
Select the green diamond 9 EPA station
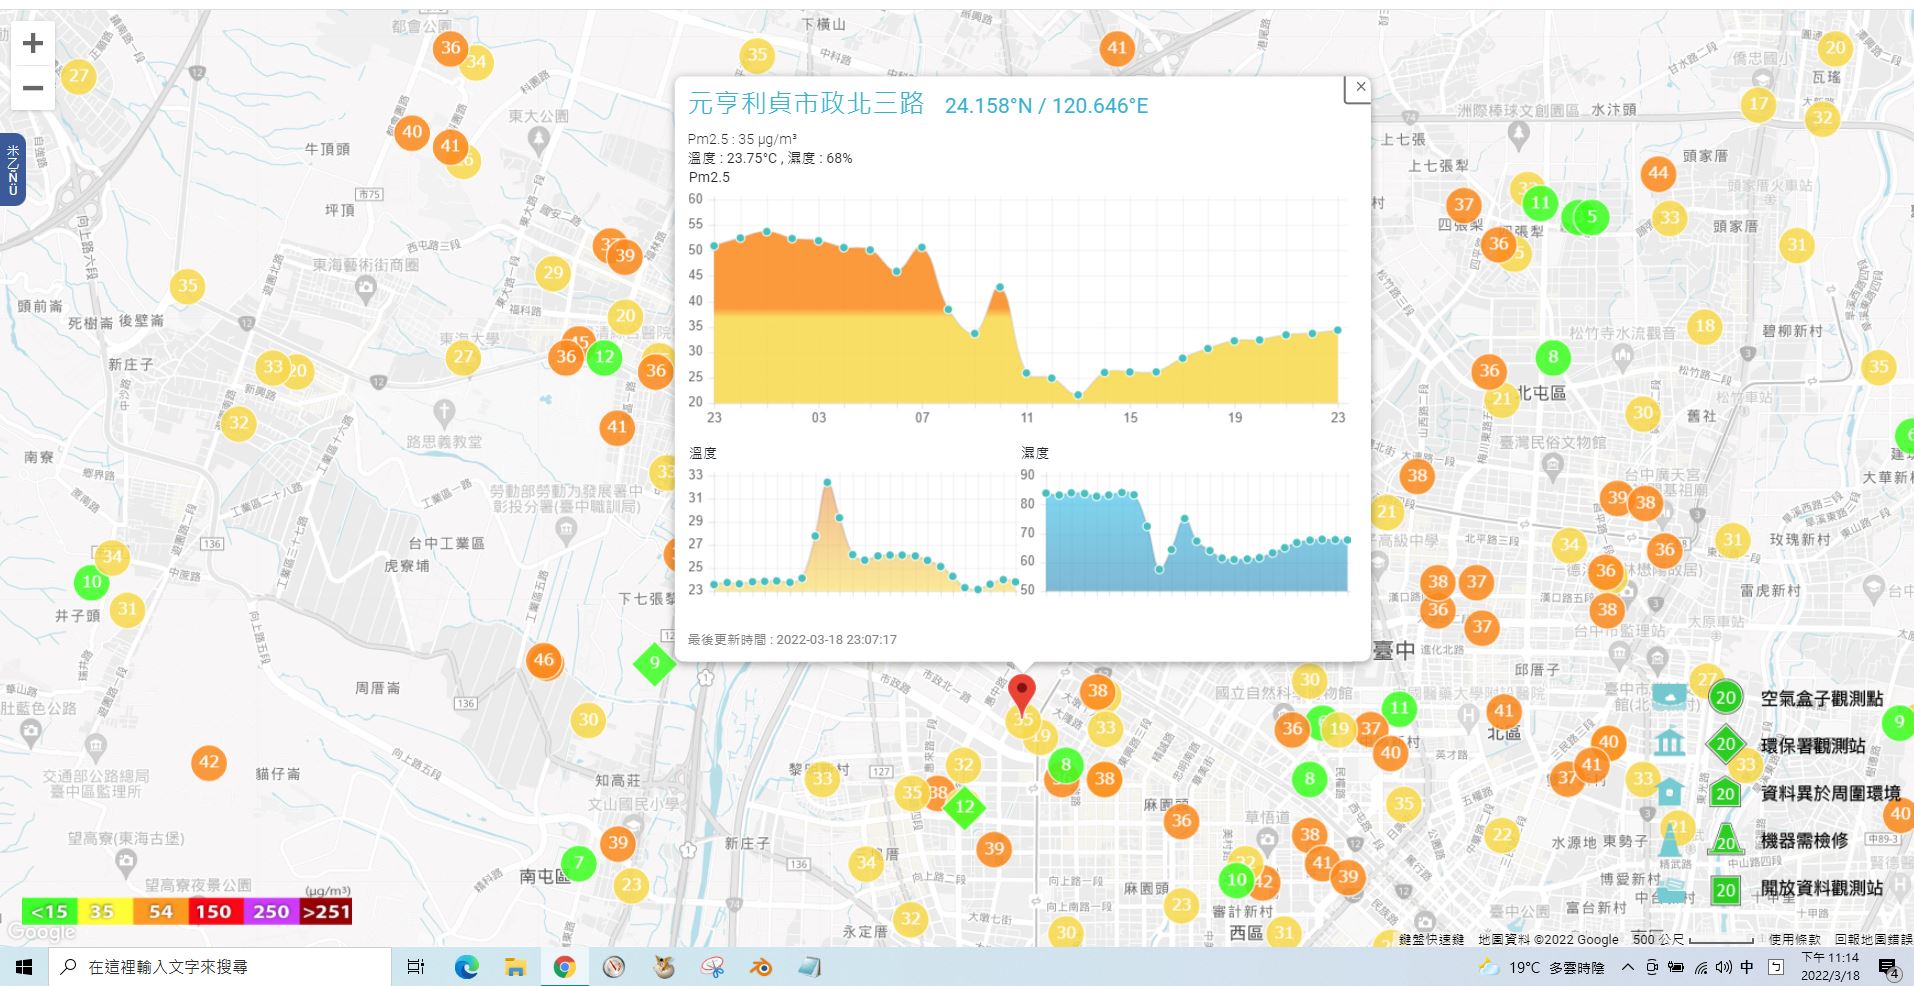pyautogui.click(x=655, y=663)
